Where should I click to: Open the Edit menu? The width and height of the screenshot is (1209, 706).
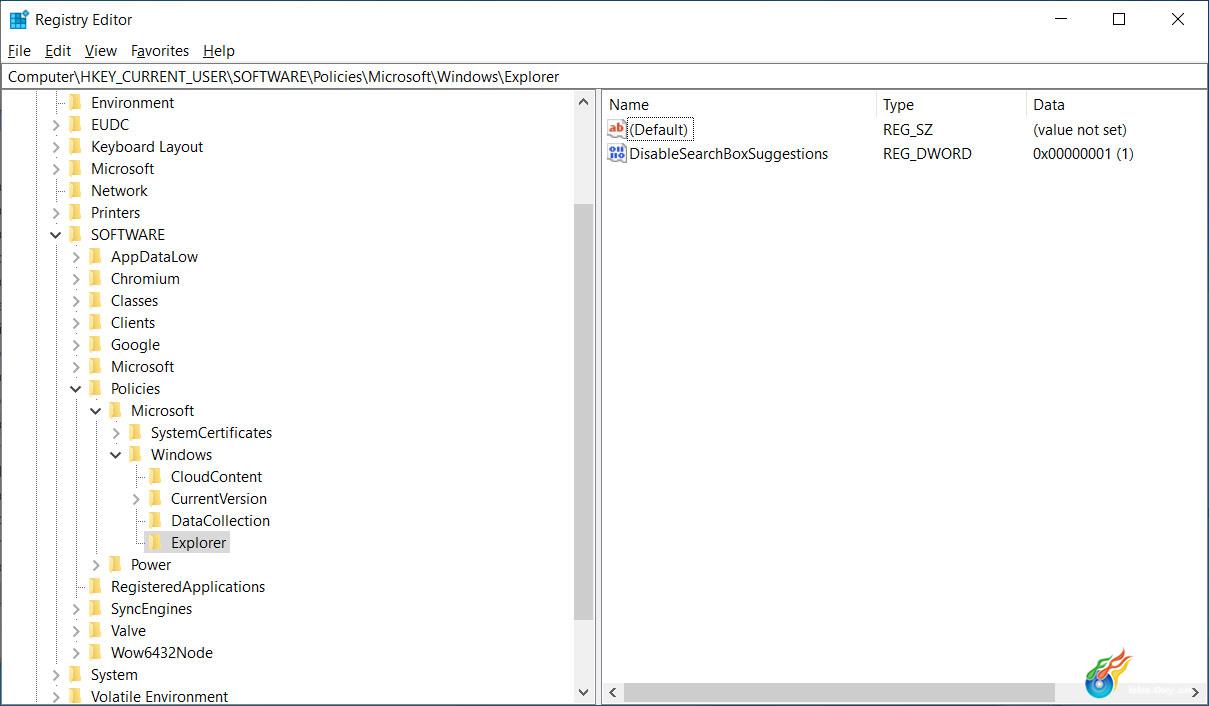58,51
